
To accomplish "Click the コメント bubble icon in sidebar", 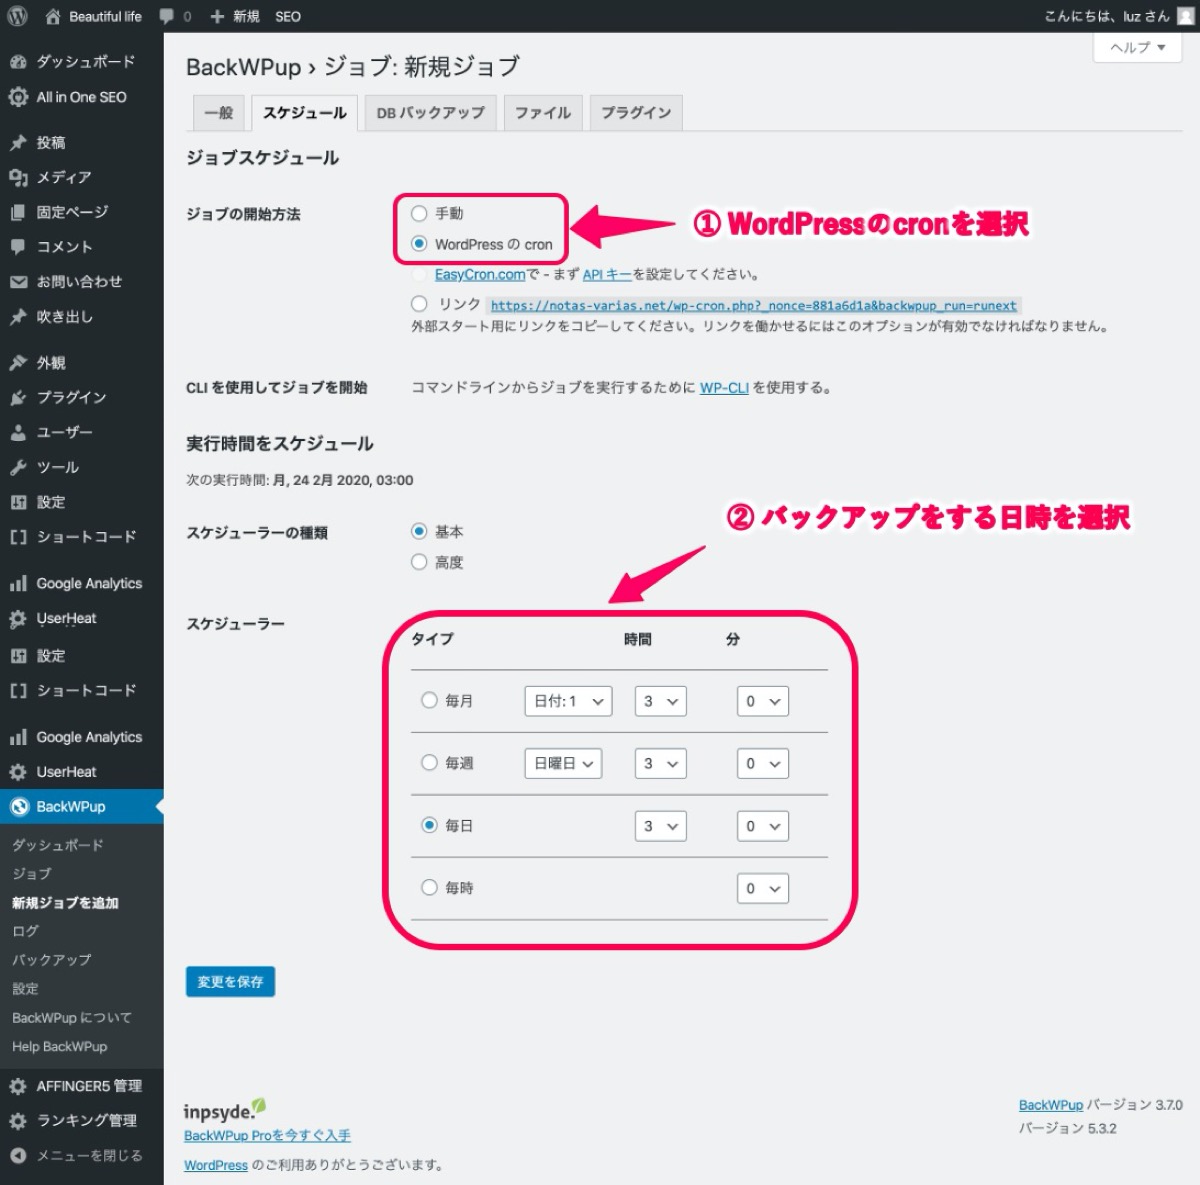I will 18,247.
